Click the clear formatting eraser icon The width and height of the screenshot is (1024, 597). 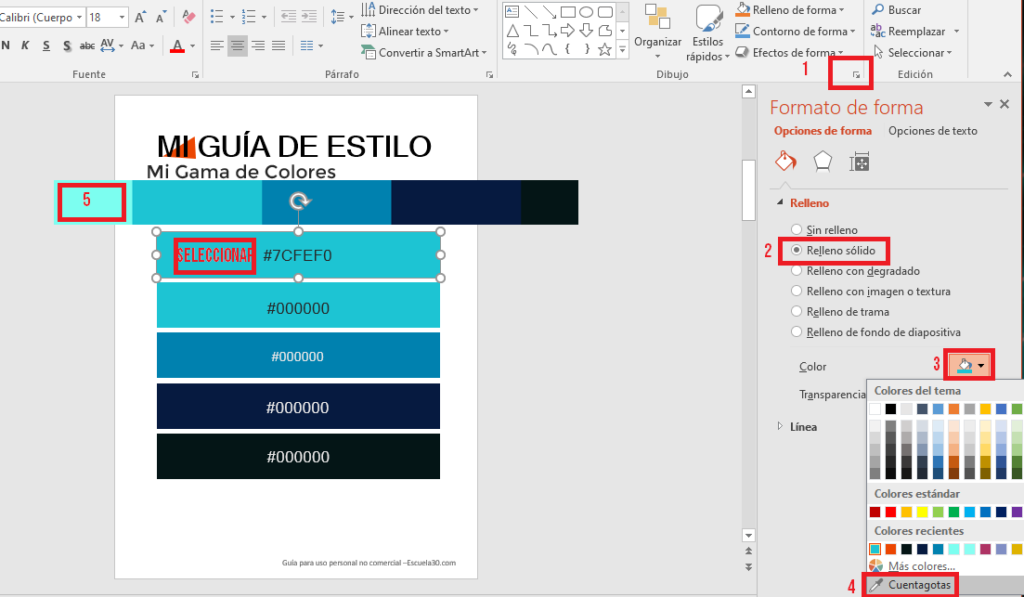point(190,18)
